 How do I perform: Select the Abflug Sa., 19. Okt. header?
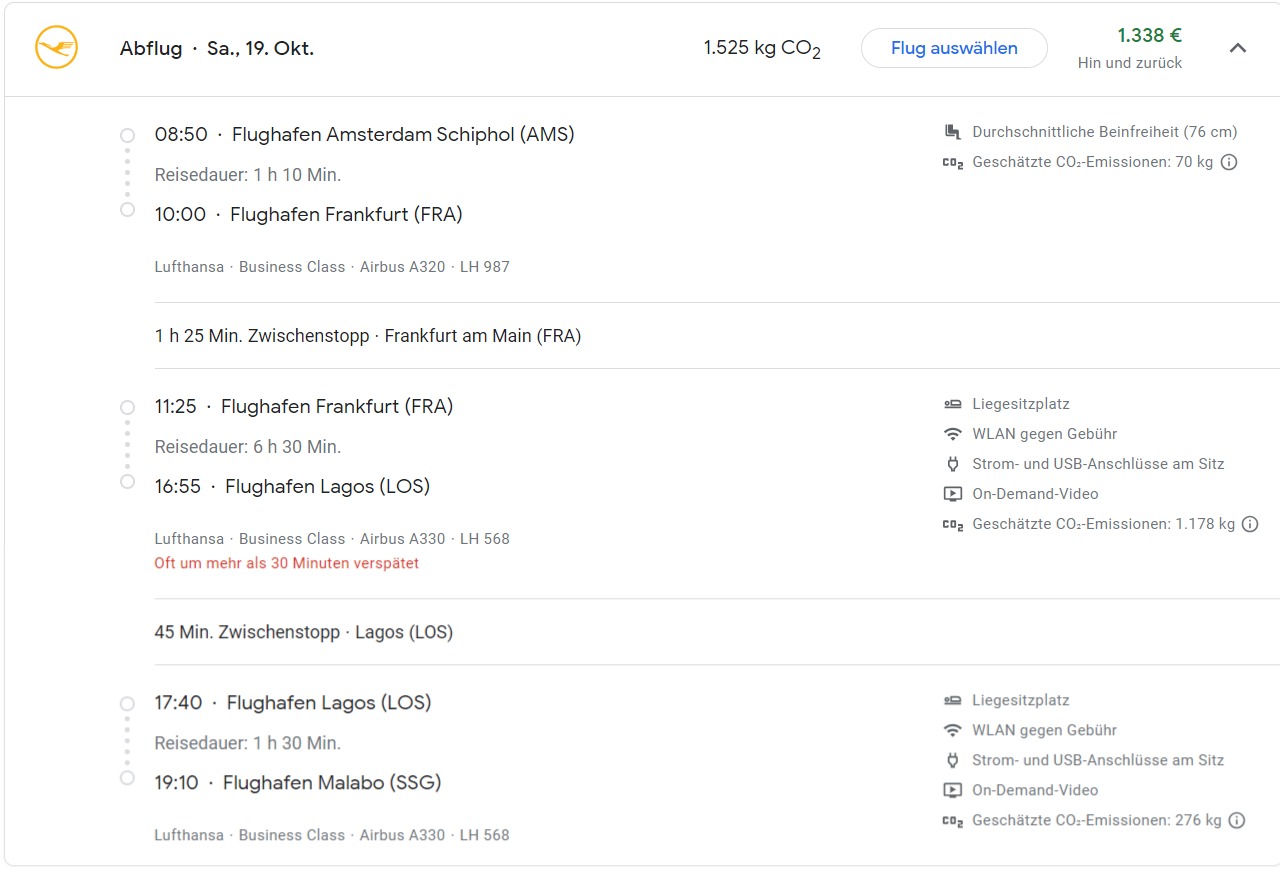pyautogui.click(x=216, y=48)
